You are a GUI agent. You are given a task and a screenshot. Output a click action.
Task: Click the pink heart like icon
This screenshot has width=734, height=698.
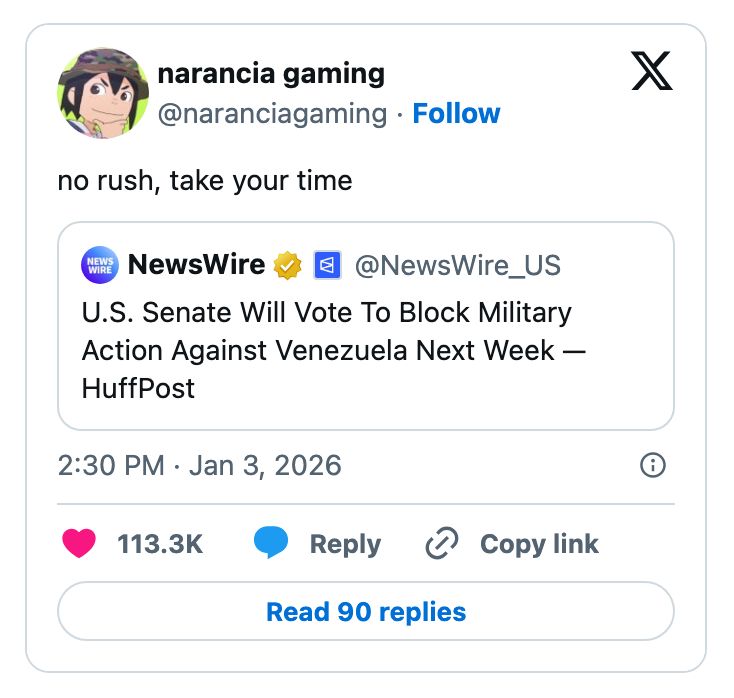(x=79, y=544)
